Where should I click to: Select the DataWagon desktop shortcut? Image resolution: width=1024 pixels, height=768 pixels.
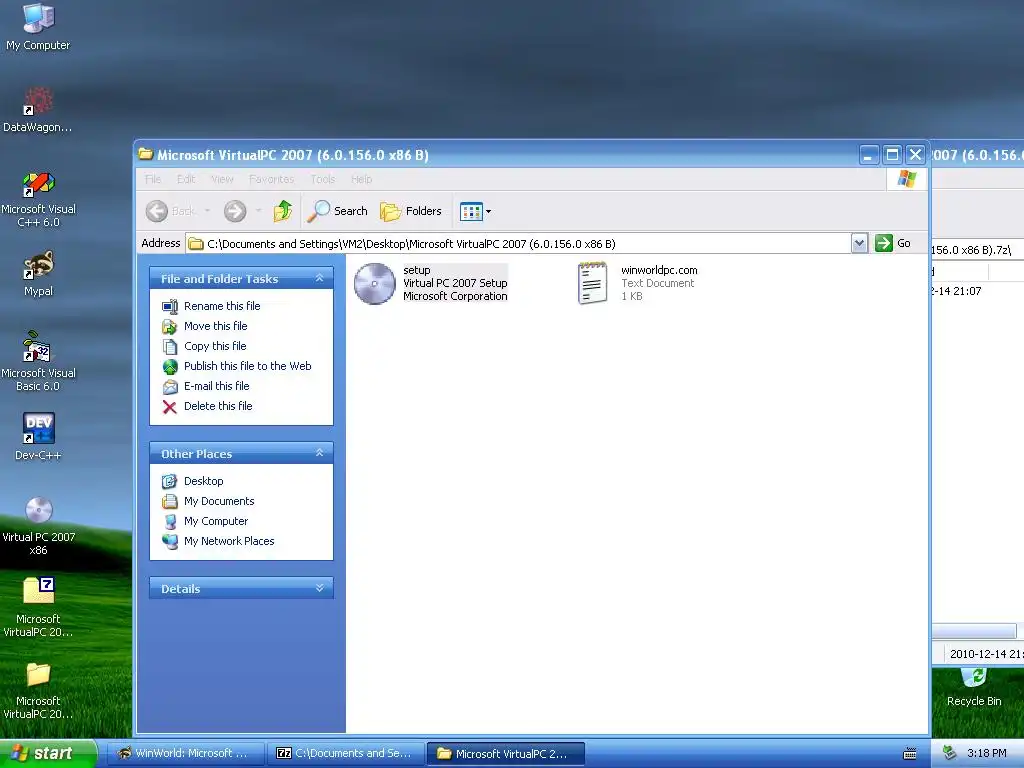click(38, 110)
